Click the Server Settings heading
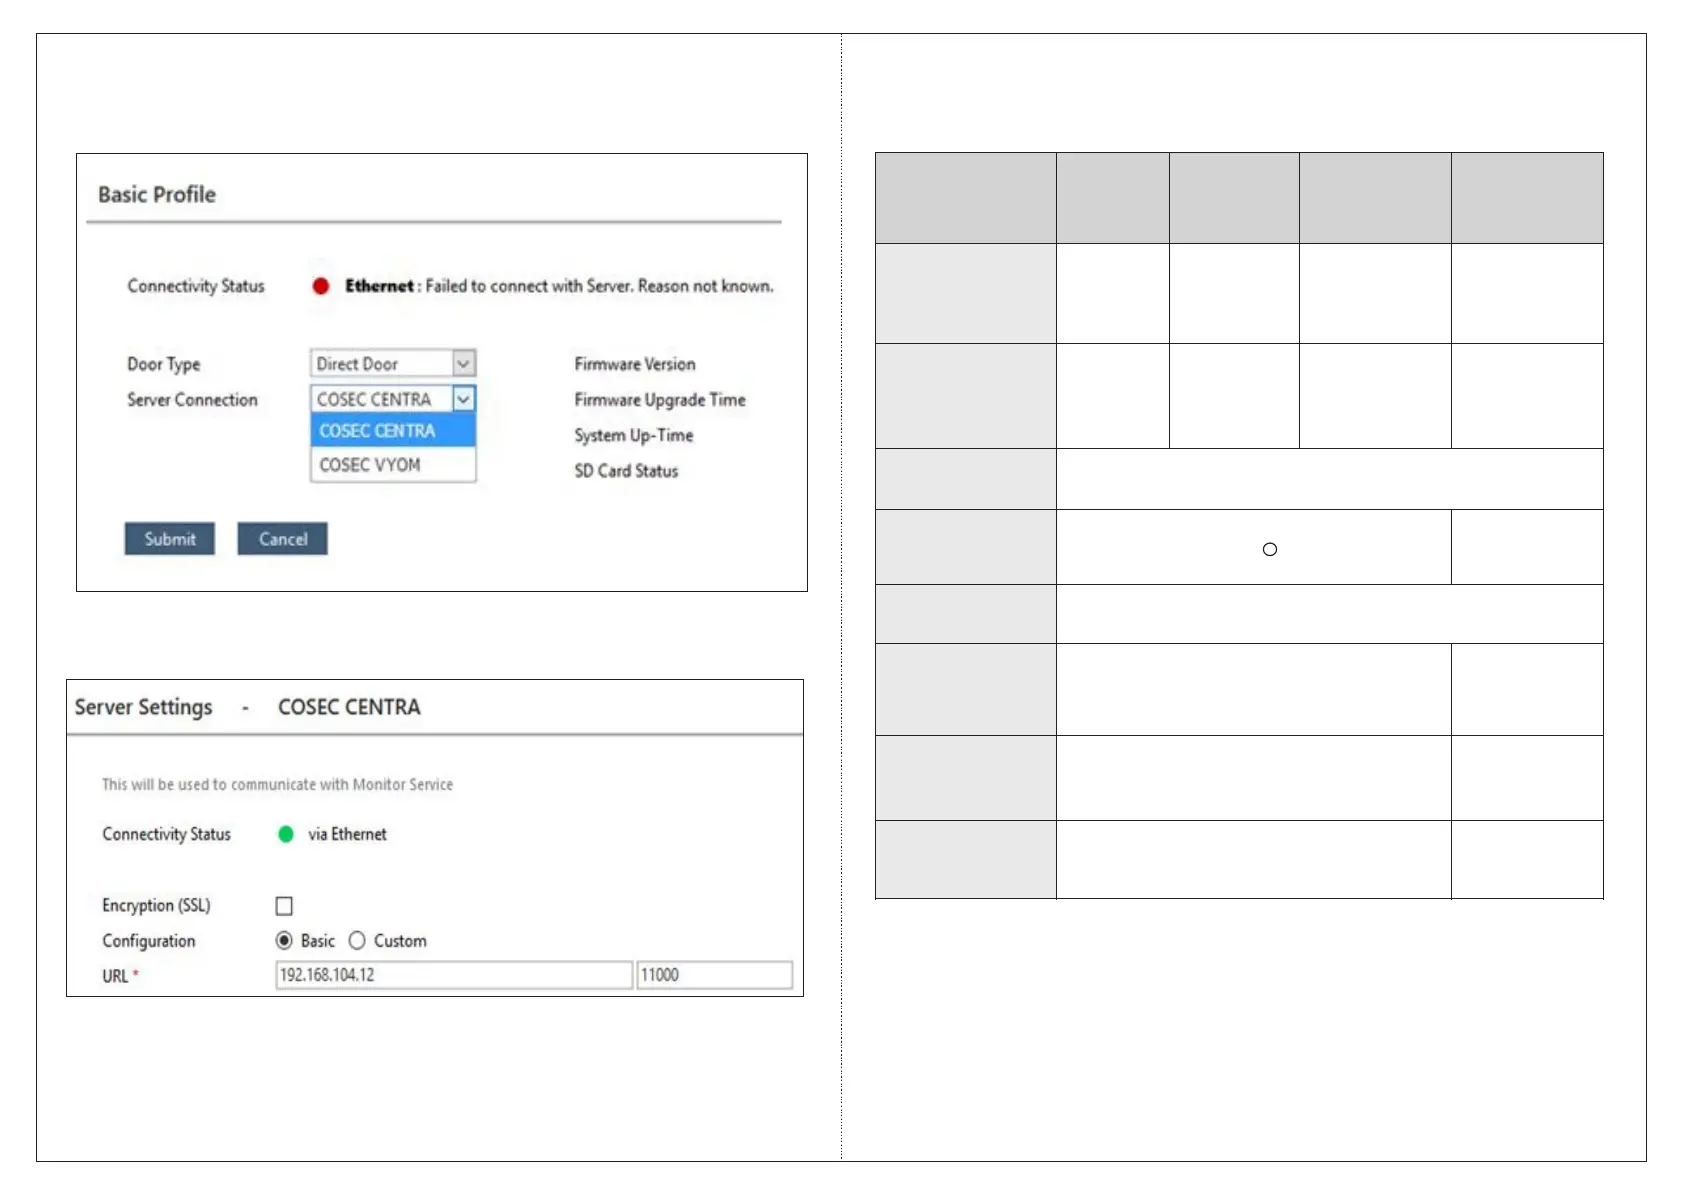Image resolution: width=1684 pixels, height=1191 pixels. coord(143,707)
